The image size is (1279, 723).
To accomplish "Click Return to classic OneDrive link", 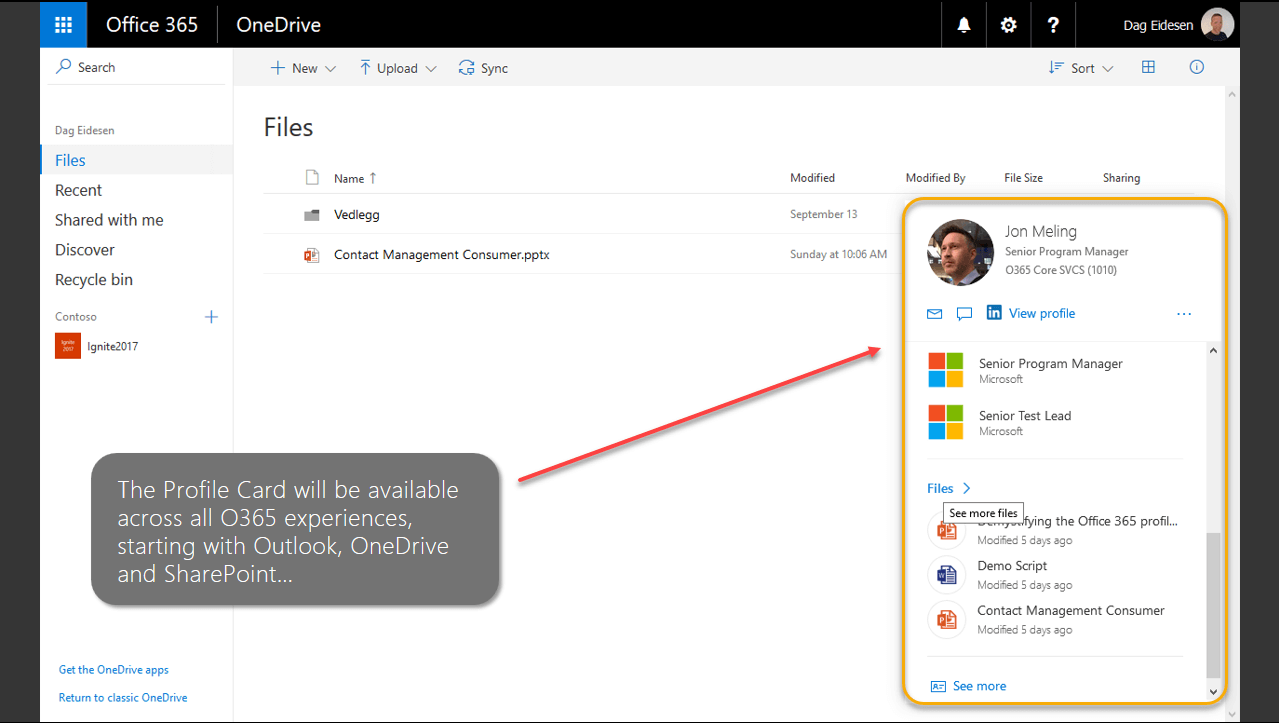I will tap(123, 697).
